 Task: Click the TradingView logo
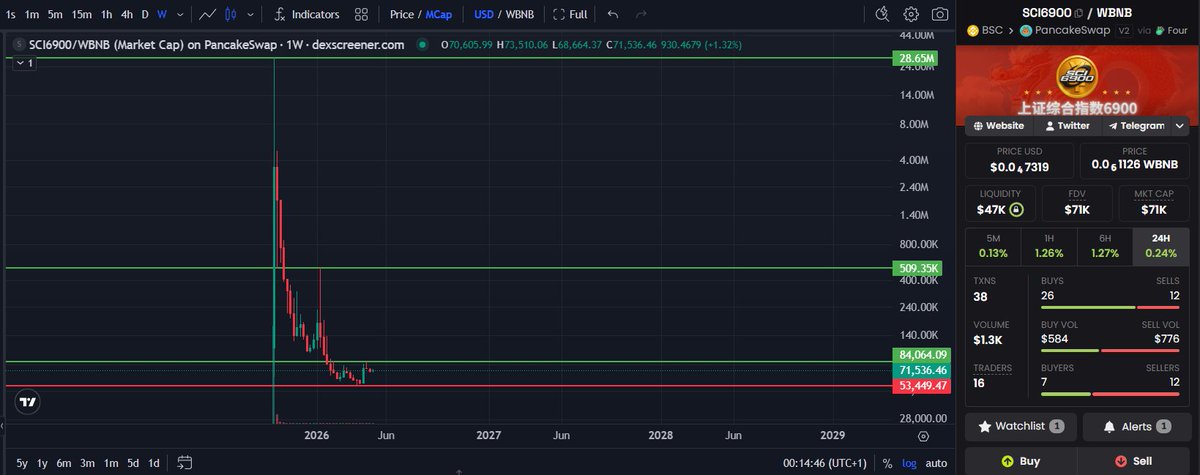click(x=28, y=402)
